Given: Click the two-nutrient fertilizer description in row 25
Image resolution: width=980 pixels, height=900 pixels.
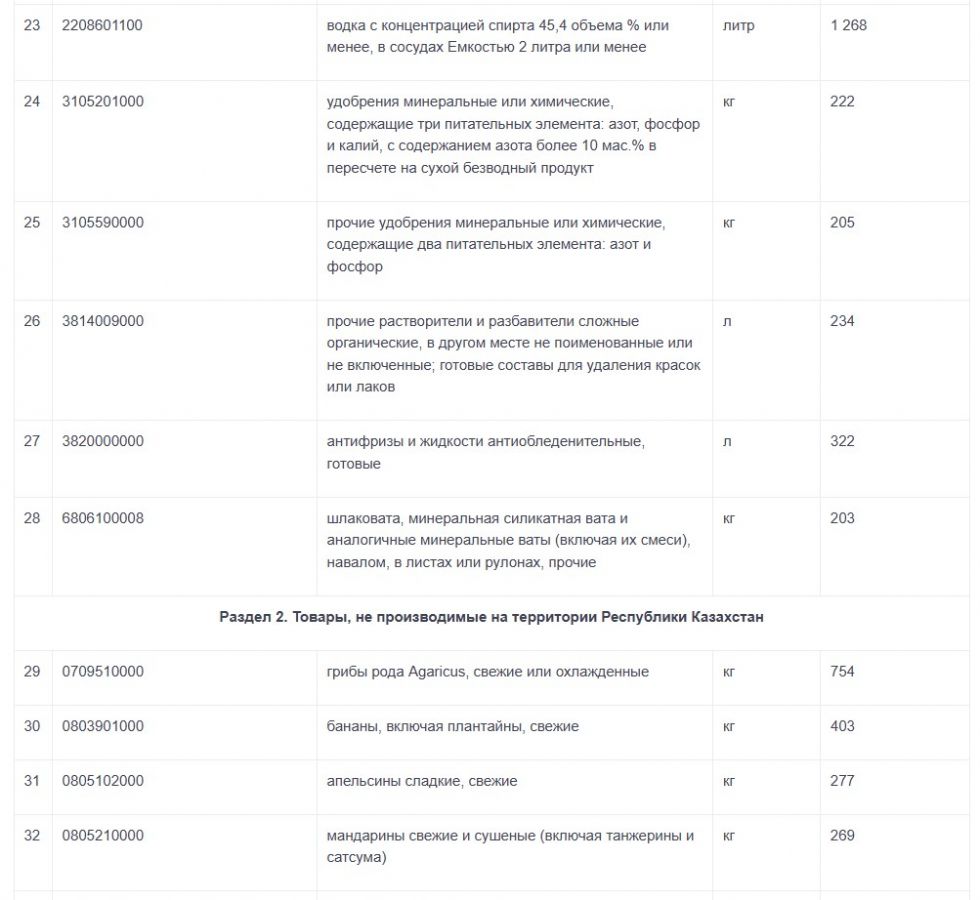Looking at the screenshot, I should [495, 244].
